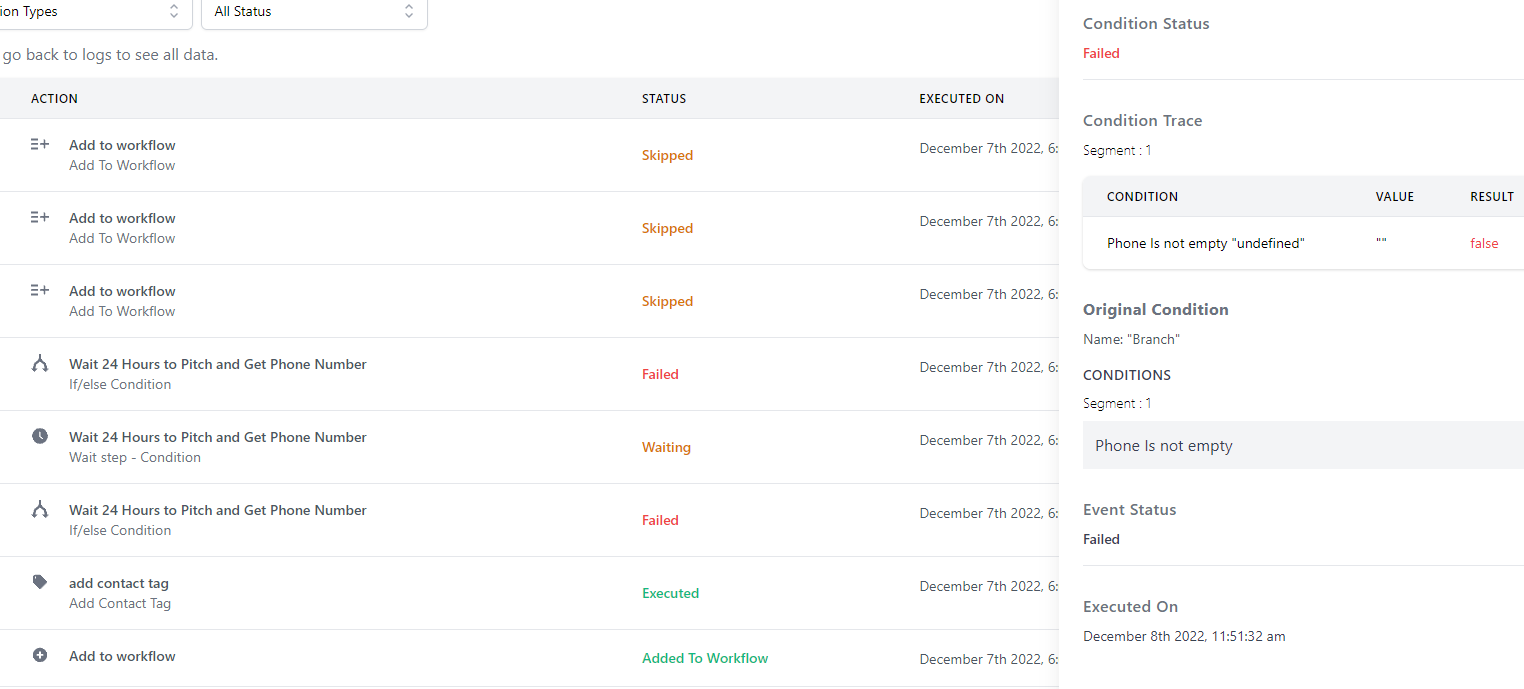Click the list-plus icon on the topmost Skipped row
The image size is (1524, 689).
[40, 145]
